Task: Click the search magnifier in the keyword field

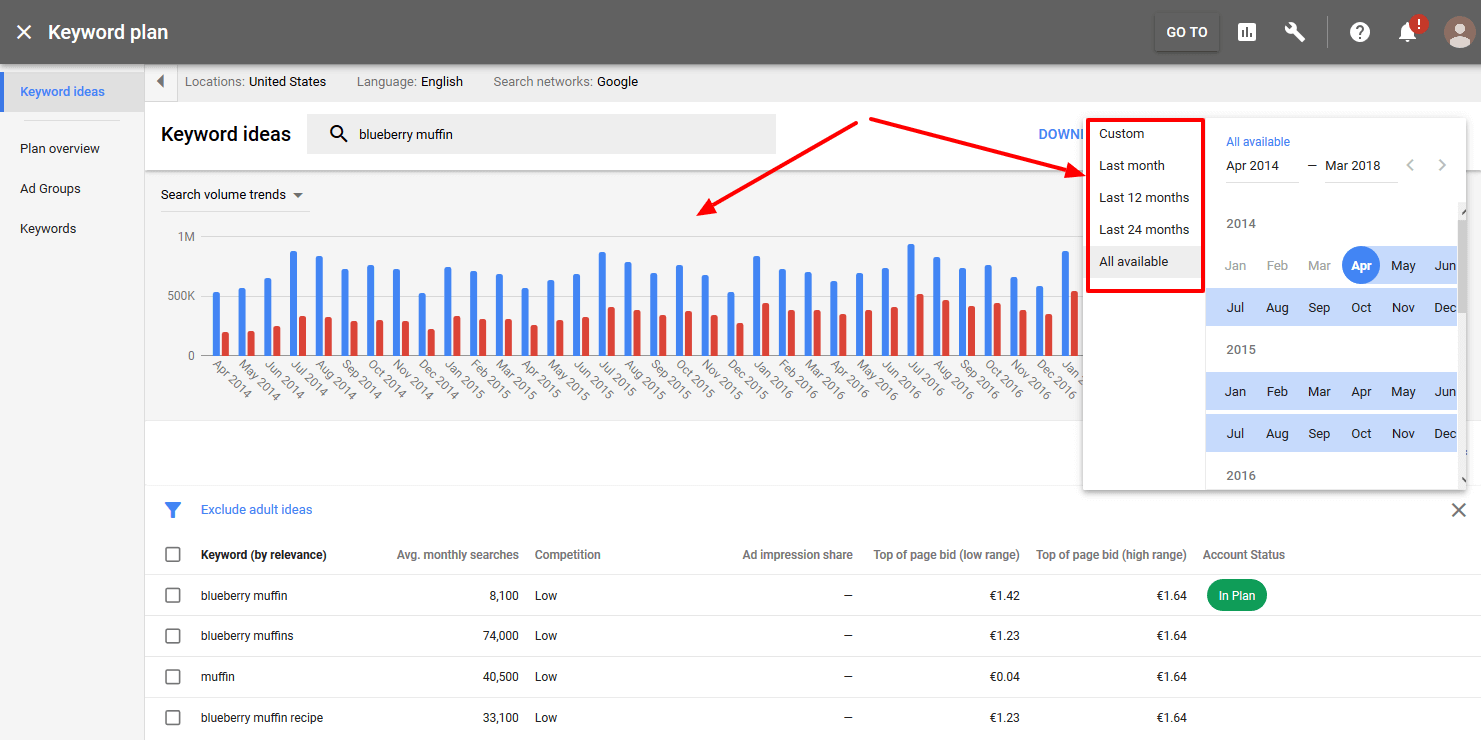Action: pyautogui.click(x=340, y=133)
